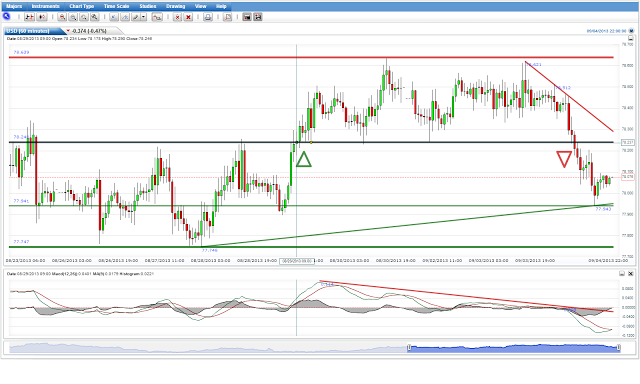Open the Instruments menu
Image resolution: width=640 pixels, height=384 pixels.
click(x=46, y=6)
